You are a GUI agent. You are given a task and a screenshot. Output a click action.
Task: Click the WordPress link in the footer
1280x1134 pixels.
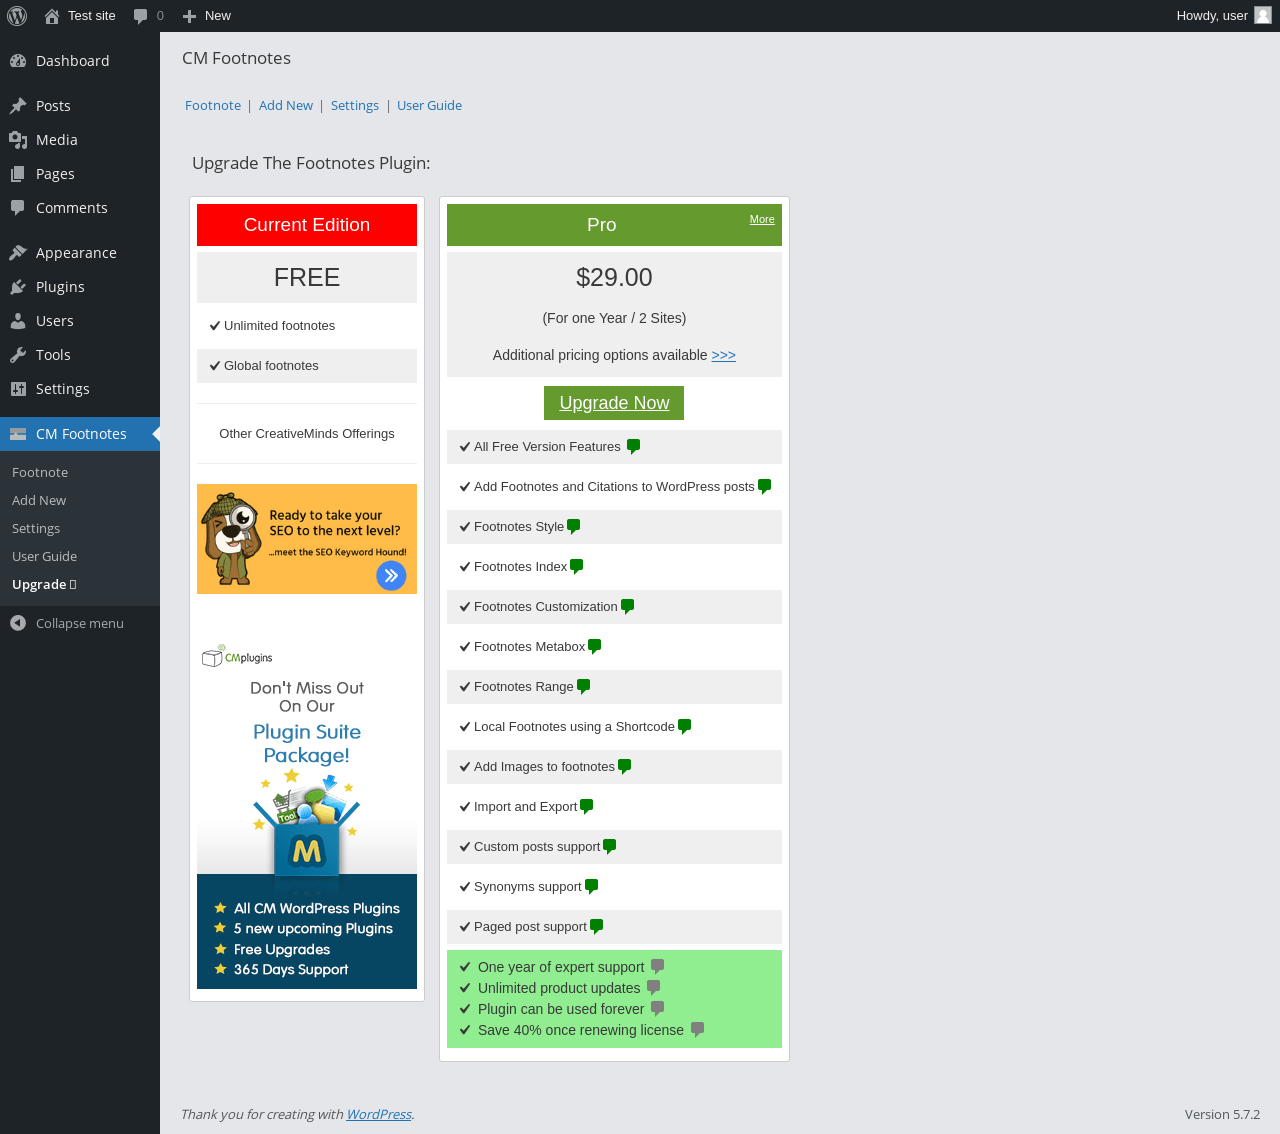coord(379,1114)
